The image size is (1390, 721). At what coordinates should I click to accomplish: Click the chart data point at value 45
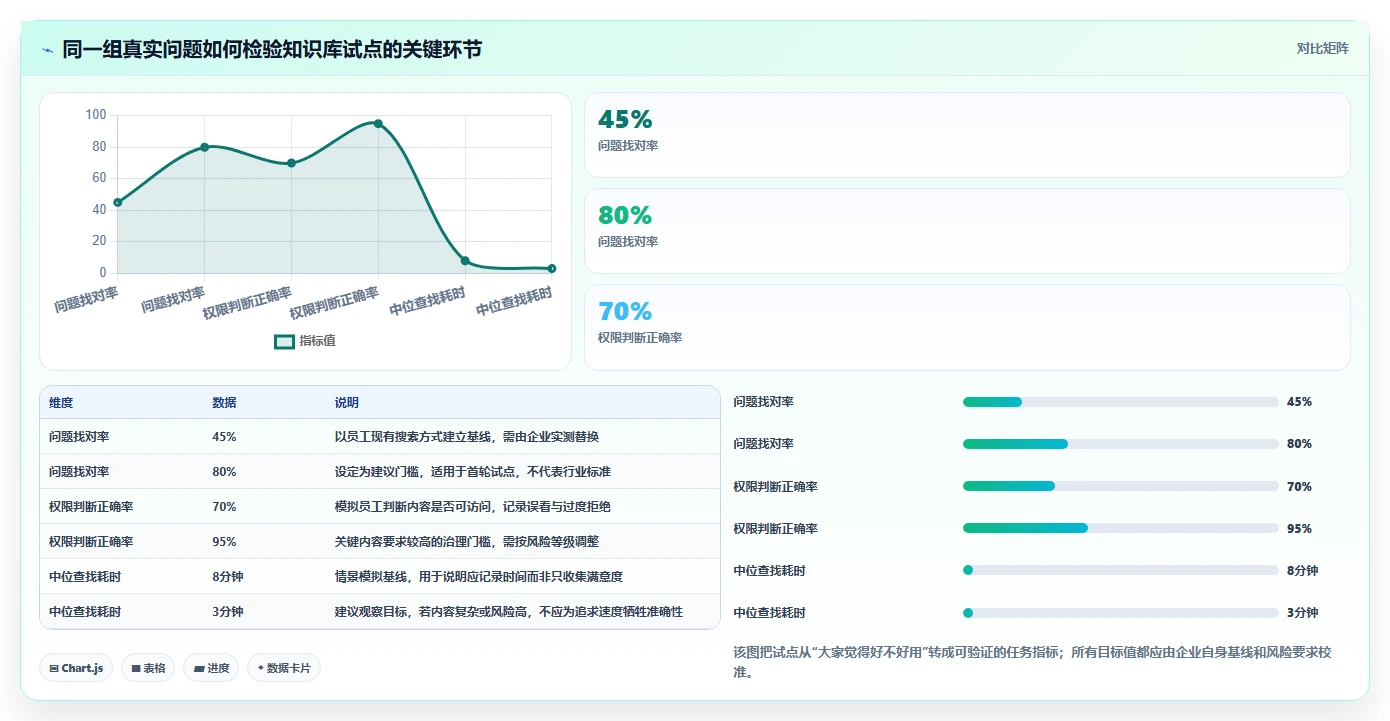pos(117,202)
